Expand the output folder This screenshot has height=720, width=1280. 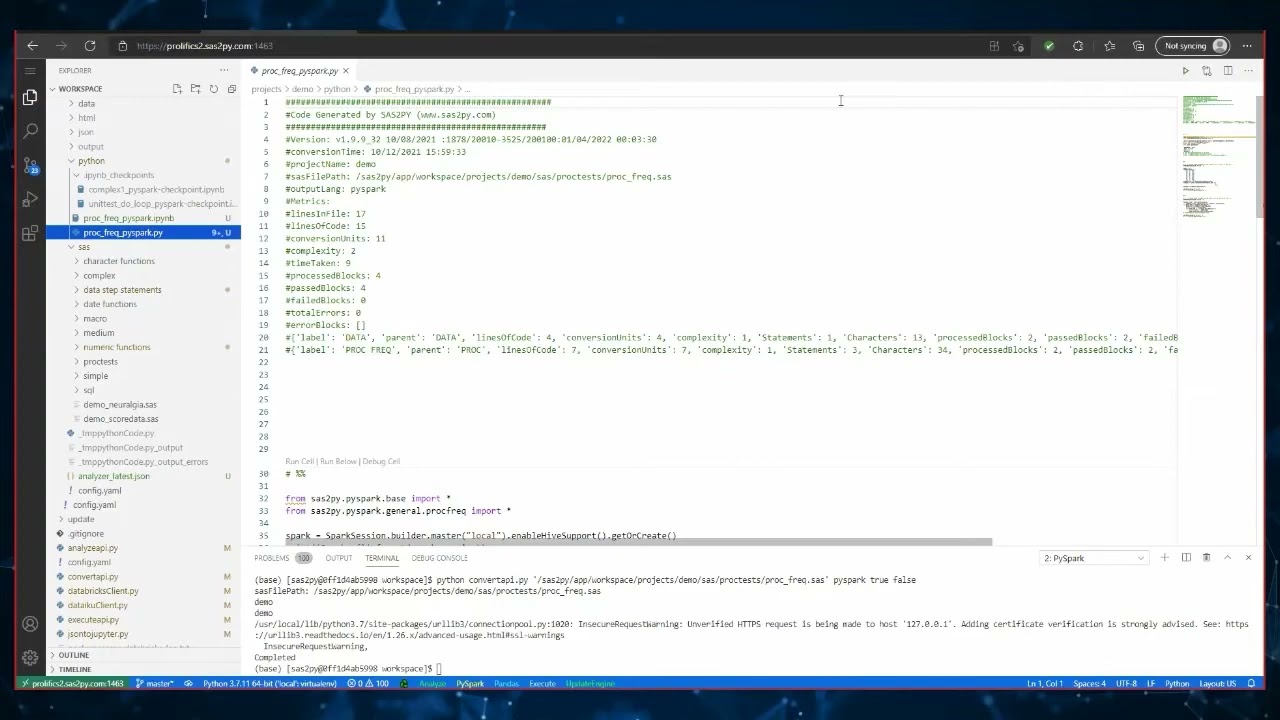point(91,147)
